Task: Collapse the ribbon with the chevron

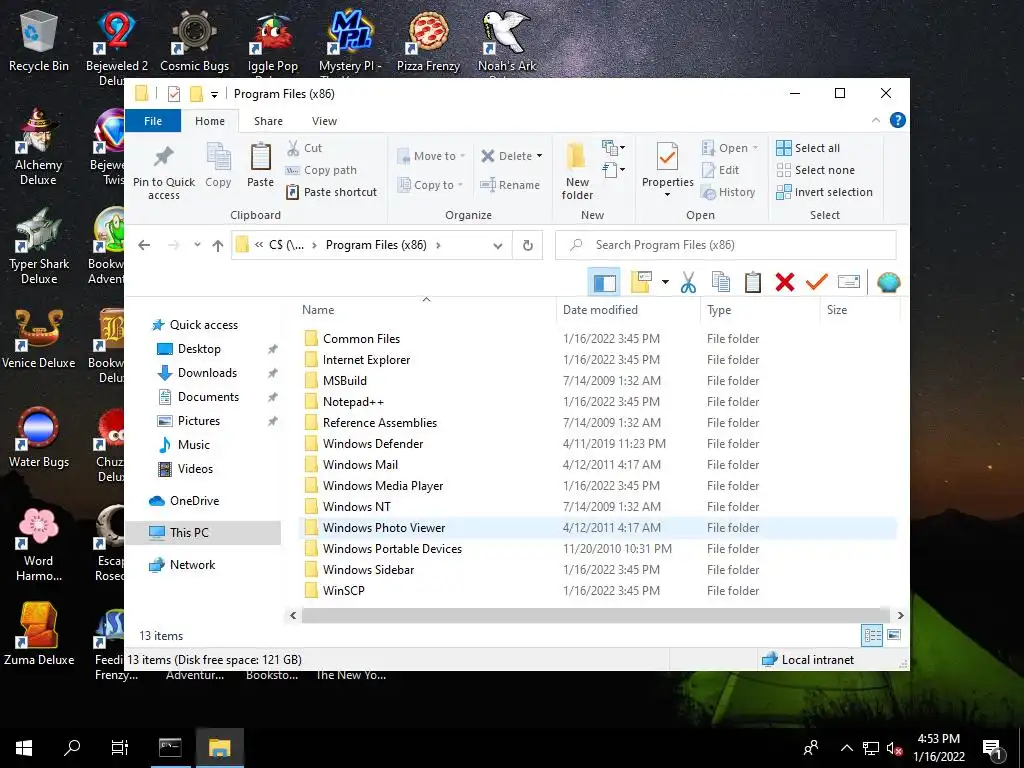Action: click(x=876, y=120)
